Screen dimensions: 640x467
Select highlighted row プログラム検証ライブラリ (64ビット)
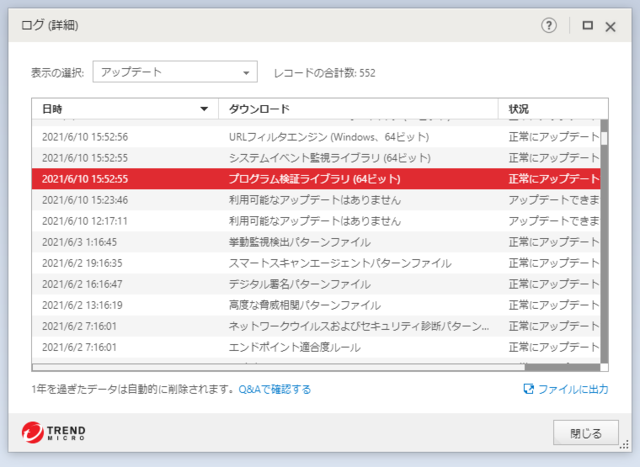pyautogui.click(x=316, y=179)
